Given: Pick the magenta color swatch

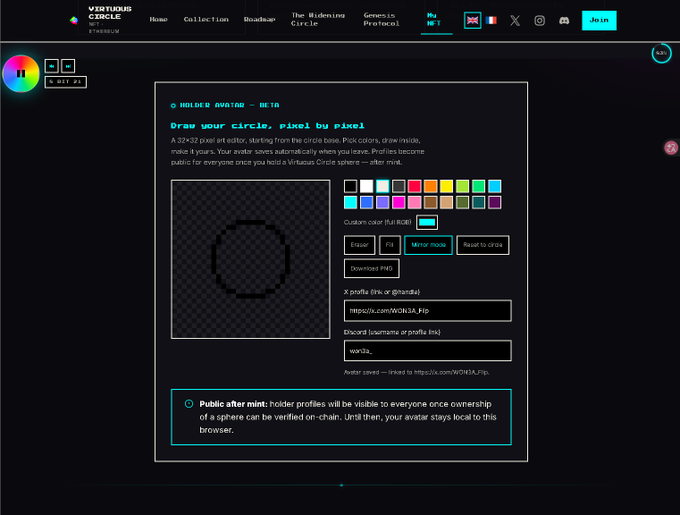Looking at the screenshot, I should click(399, 202).
